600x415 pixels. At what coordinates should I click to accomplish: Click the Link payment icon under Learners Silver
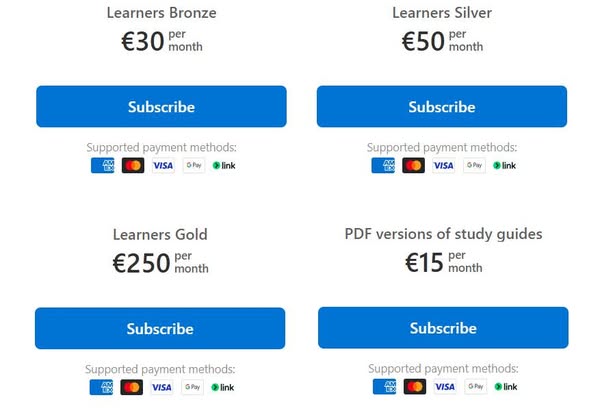coord(505,165)
